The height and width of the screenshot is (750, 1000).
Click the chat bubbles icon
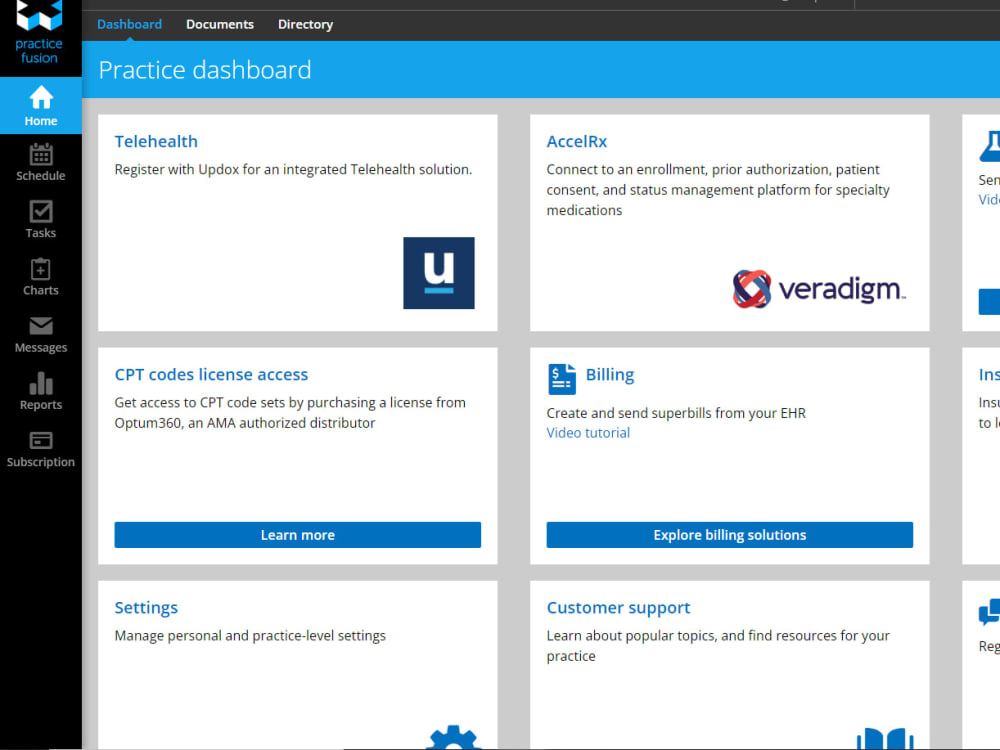point(989,612)
